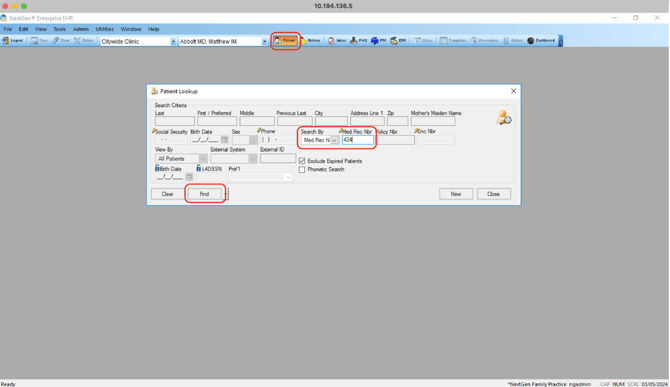
Task: Click the Close toolbar icon
Action: (x=423, y=41)
